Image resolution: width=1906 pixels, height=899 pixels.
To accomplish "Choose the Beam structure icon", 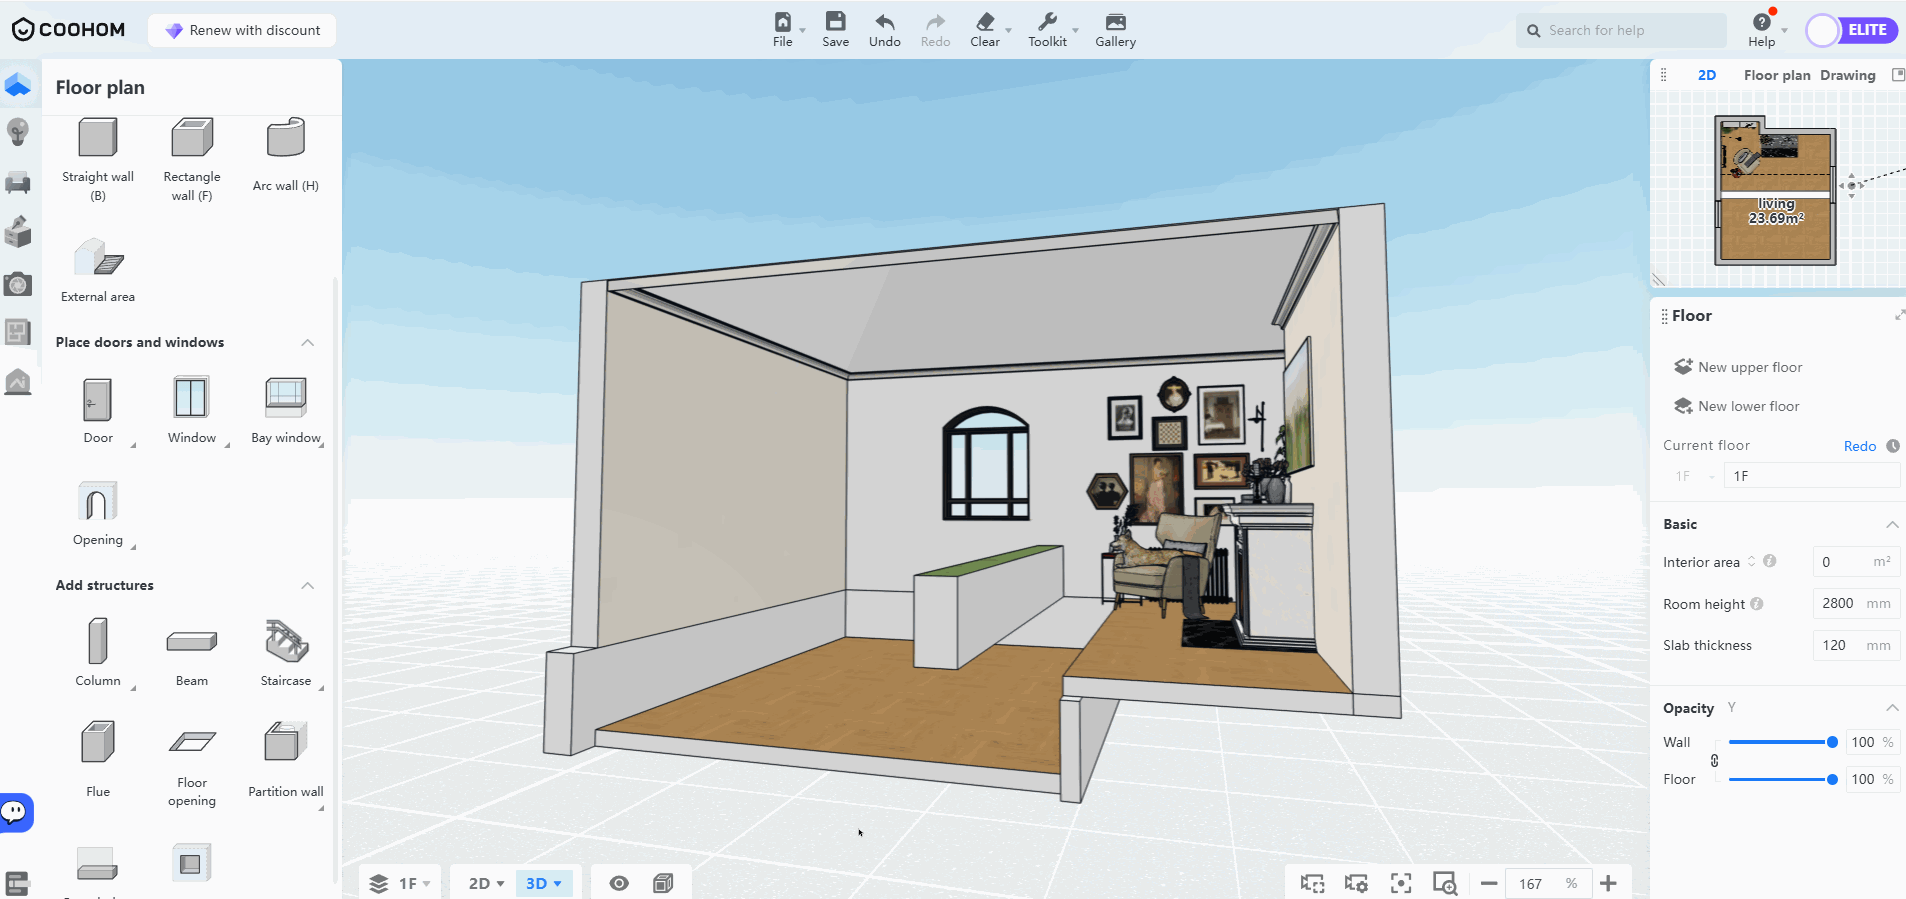I will point(192,642).
